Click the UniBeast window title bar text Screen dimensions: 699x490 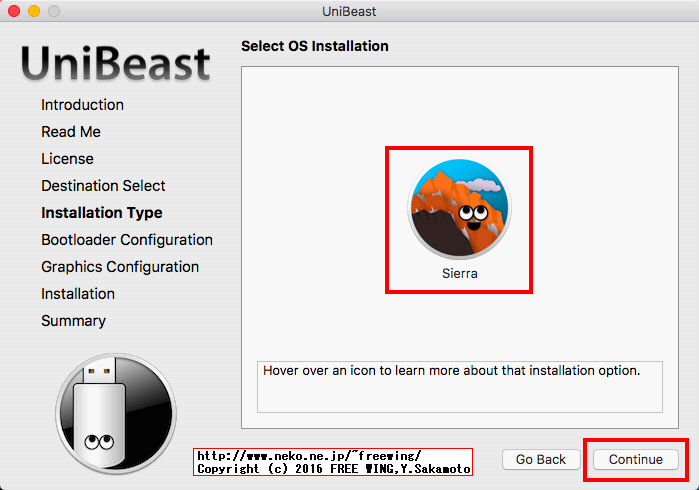[349, 11]
